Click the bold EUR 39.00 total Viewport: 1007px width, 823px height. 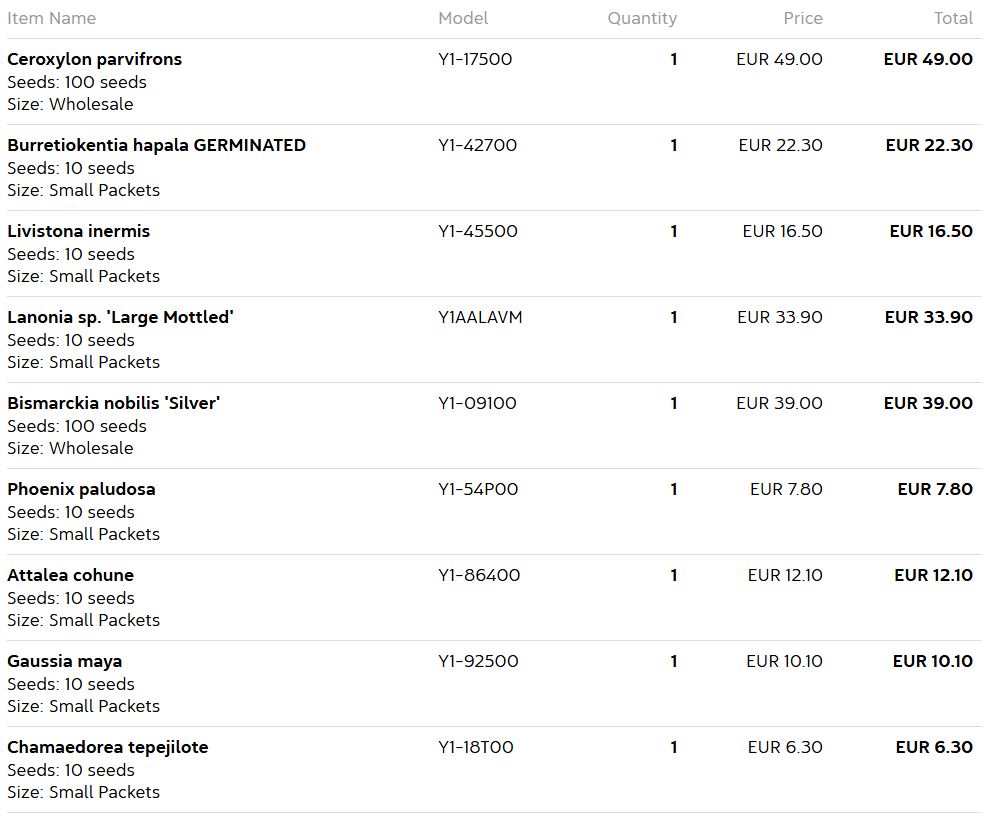928,403
